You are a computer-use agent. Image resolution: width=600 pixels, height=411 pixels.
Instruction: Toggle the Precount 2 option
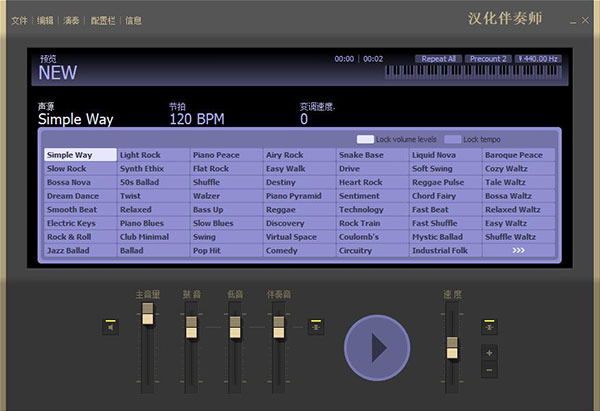(x=488, y=59)
